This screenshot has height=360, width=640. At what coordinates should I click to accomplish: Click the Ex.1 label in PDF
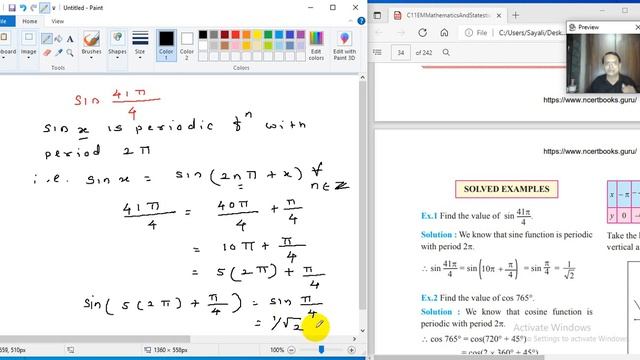tap(429, 216)
